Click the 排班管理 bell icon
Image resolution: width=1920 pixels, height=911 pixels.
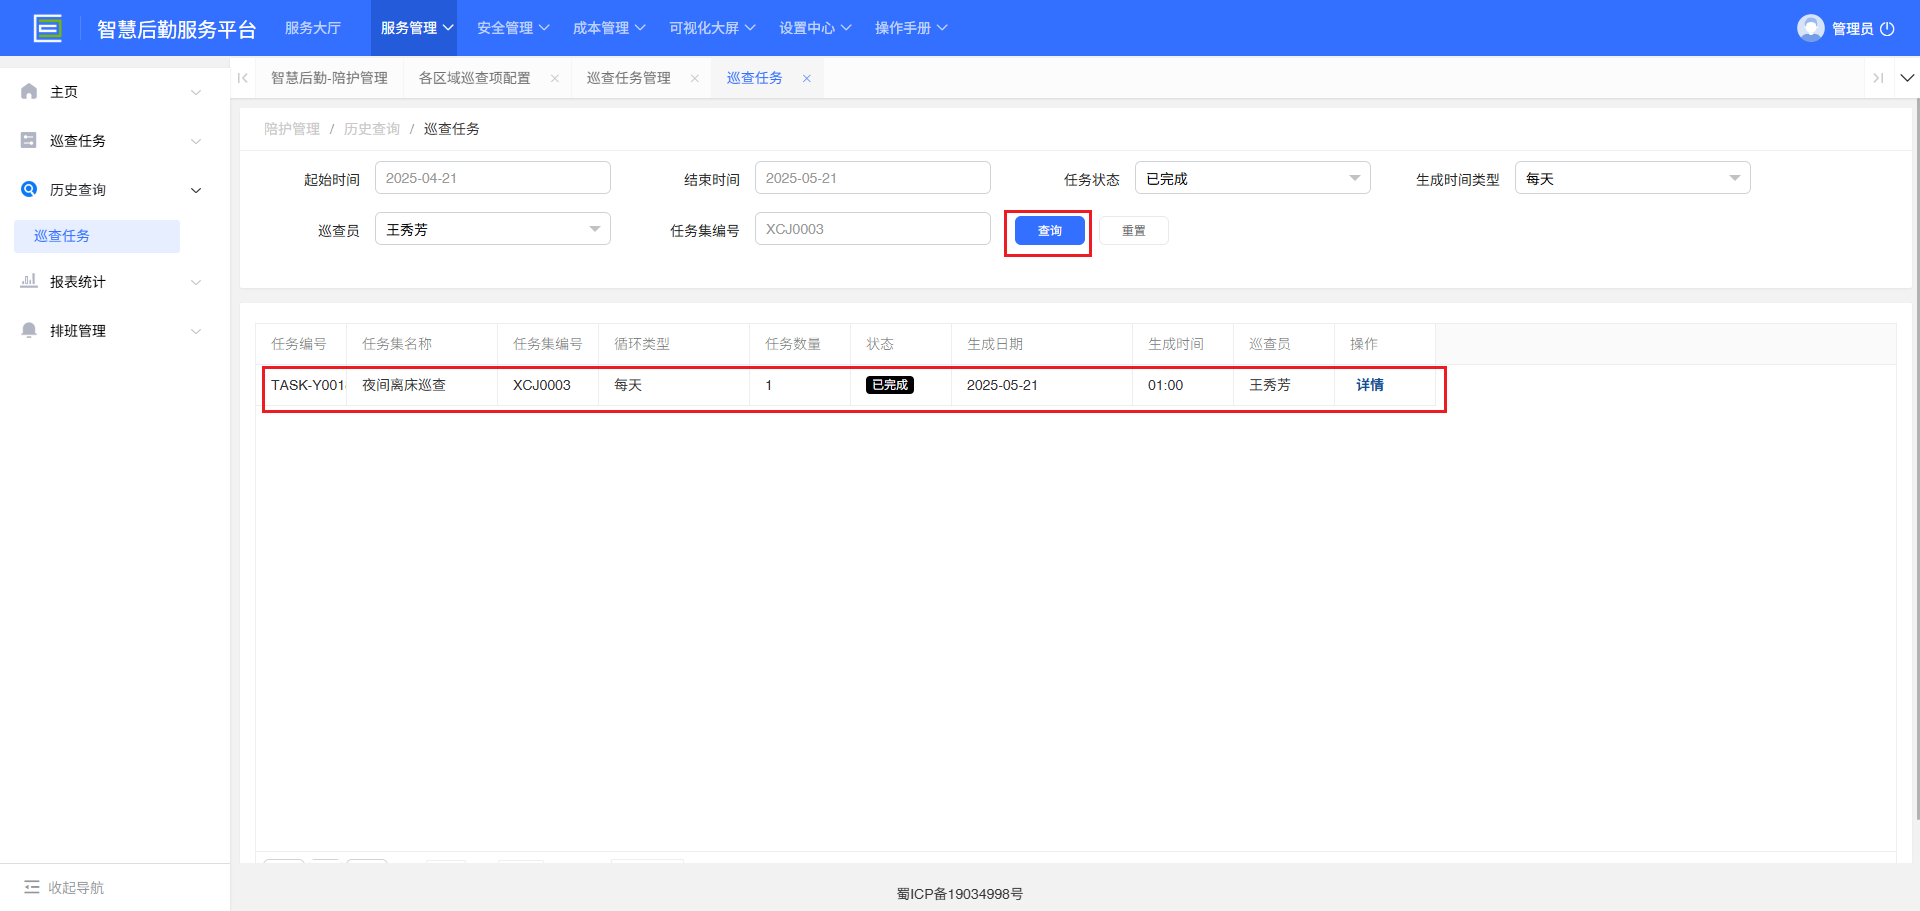click(29, 330)
